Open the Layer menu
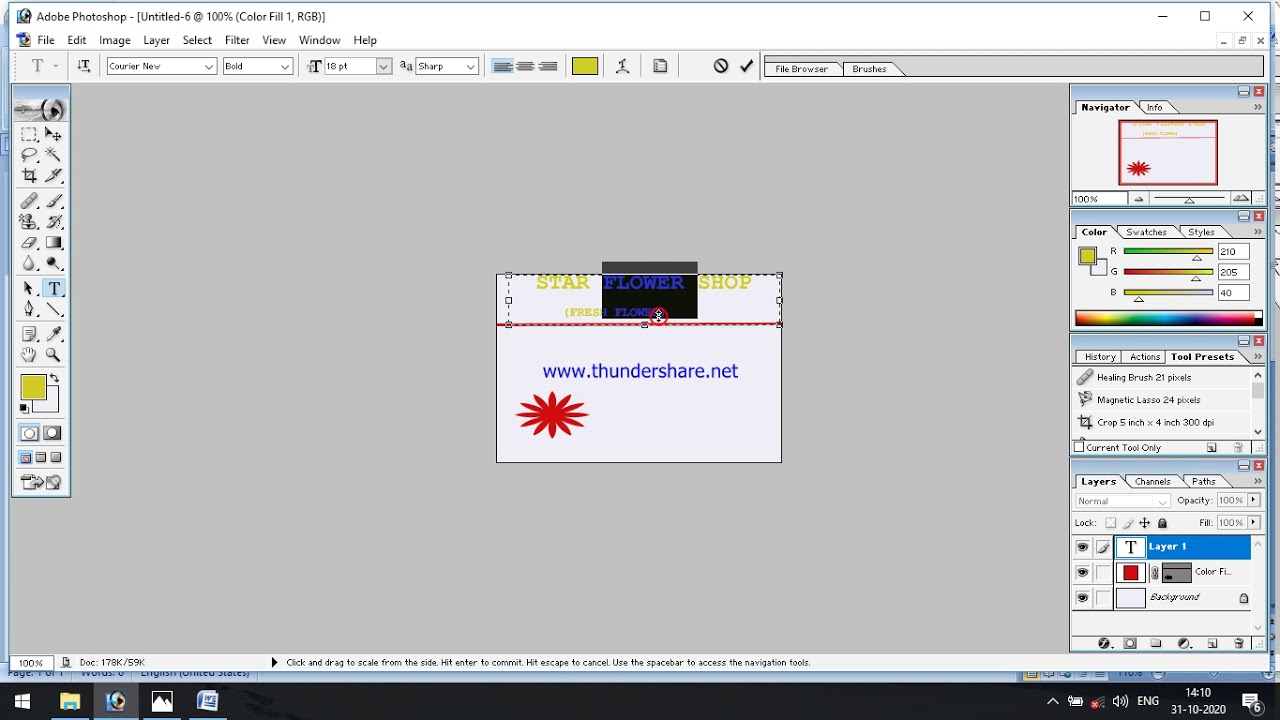The height and width of the screenshot is (720, 1280). click(156, 40)
